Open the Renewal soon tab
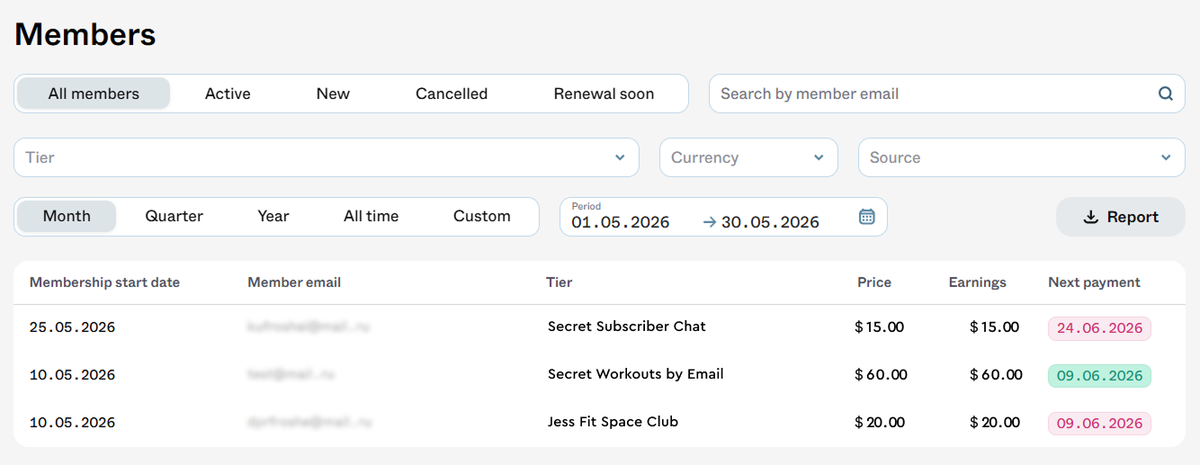 click(604, 94)
